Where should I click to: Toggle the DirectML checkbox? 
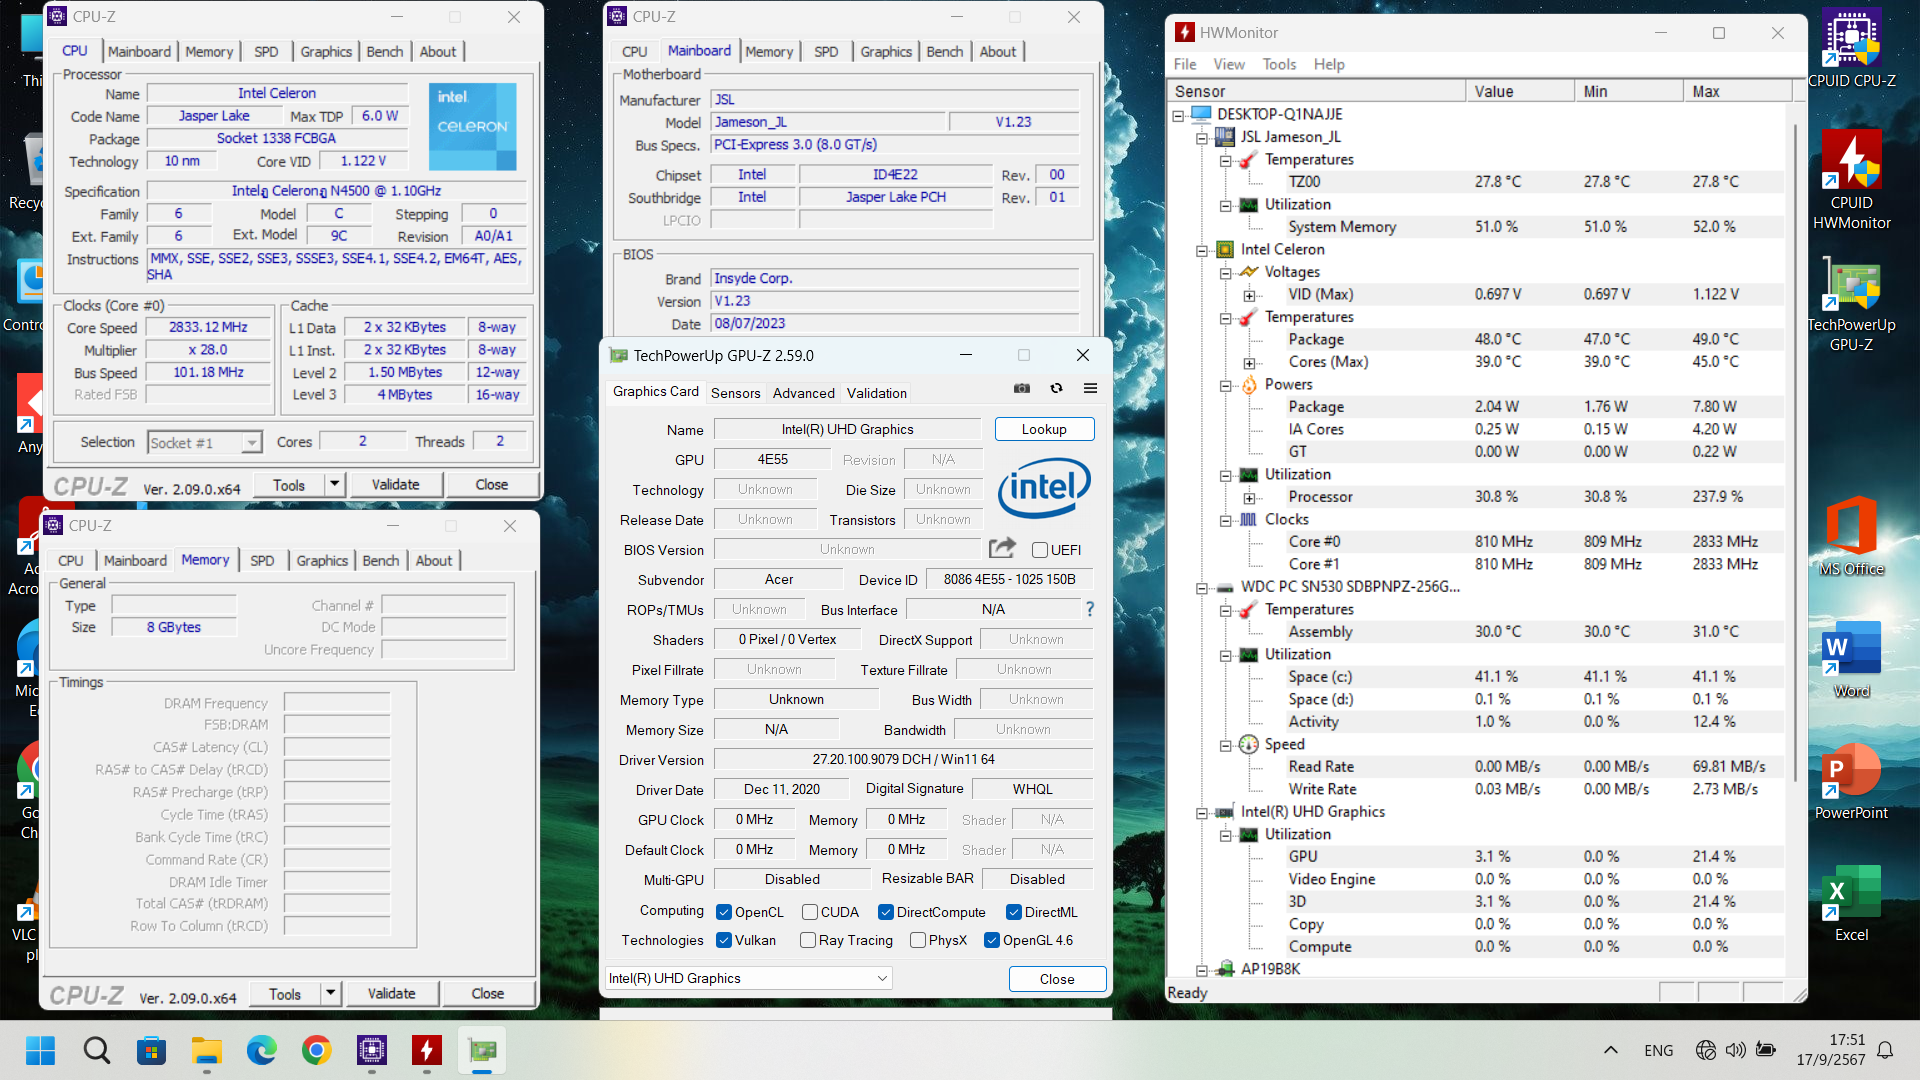(x=1013, y=912)
